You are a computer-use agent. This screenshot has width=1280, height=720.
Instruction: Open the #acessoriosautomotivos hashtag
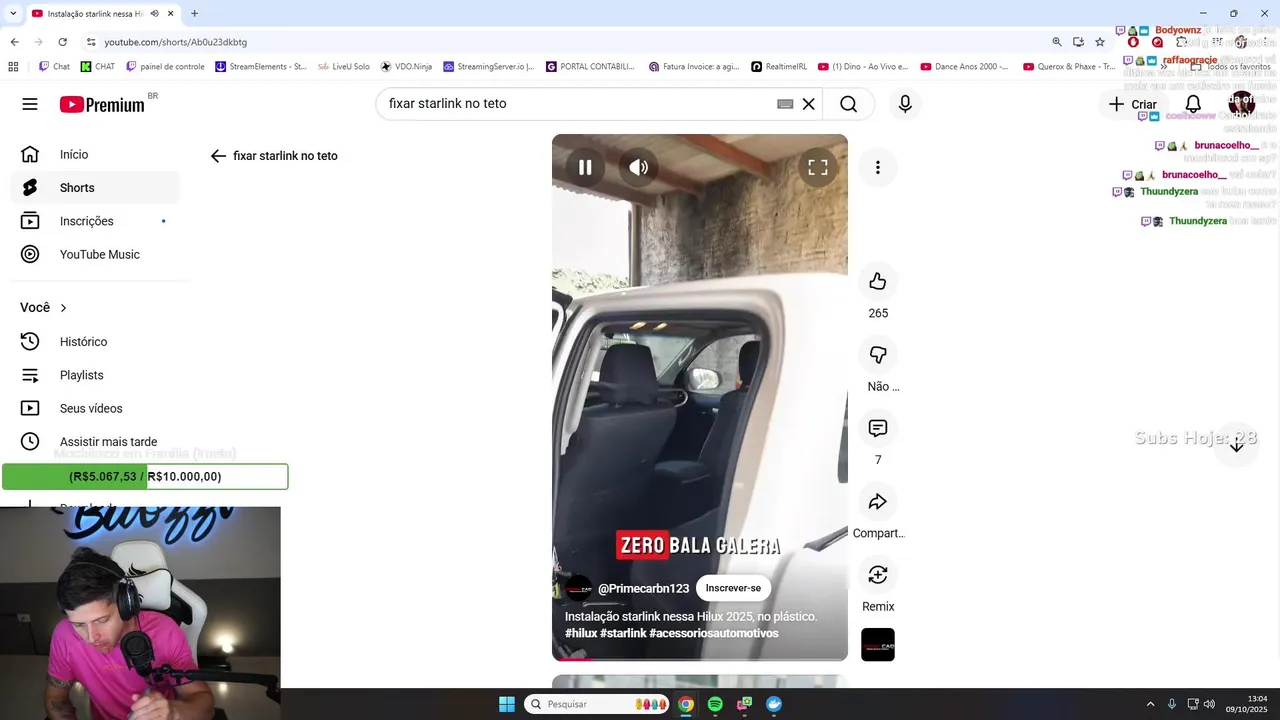click(x=713, y=633)
